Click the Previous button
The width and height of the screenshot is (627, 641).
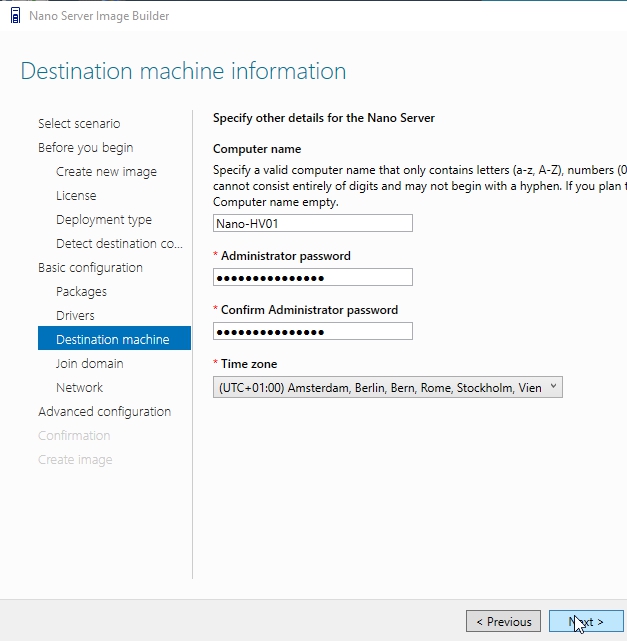point(503,622)
